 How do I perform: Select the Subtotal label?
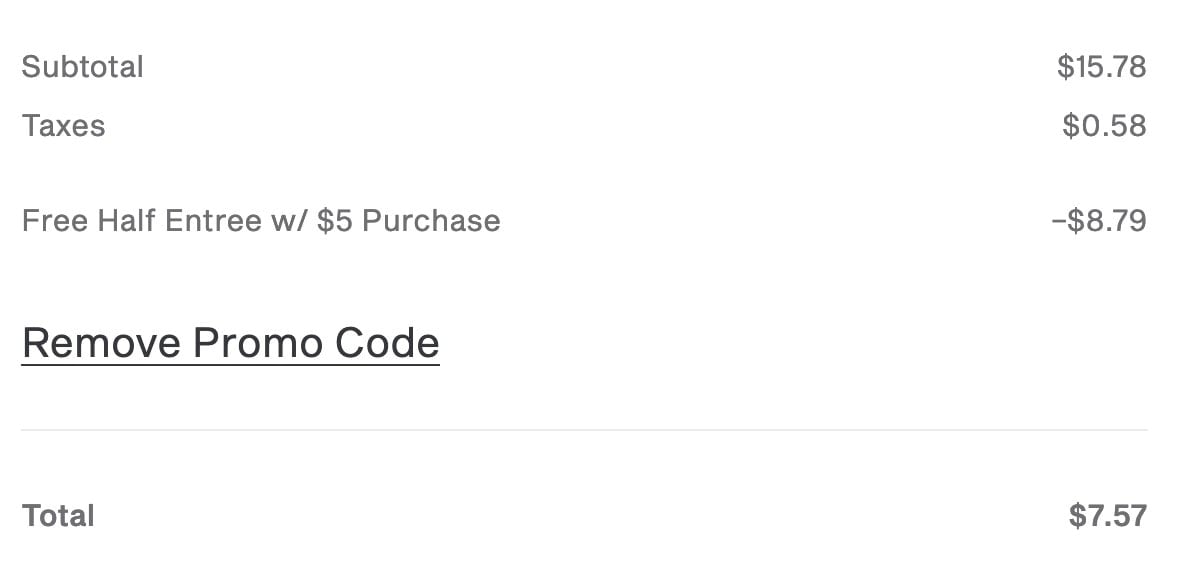pyautogui.click(x=82, y=67)
